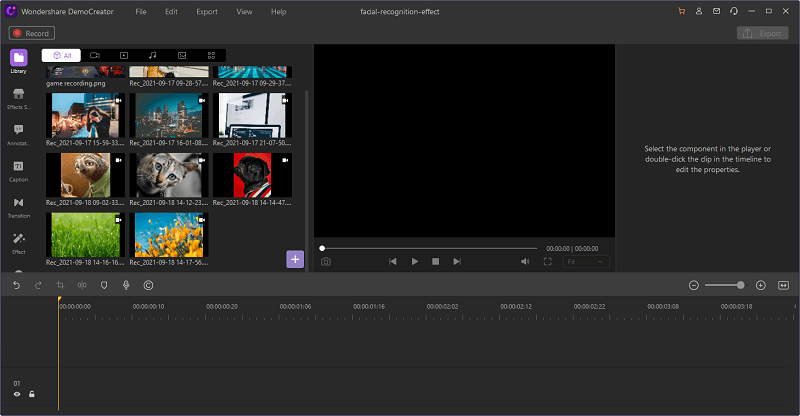Open the shopping cart icon

[x=682, y=11]
